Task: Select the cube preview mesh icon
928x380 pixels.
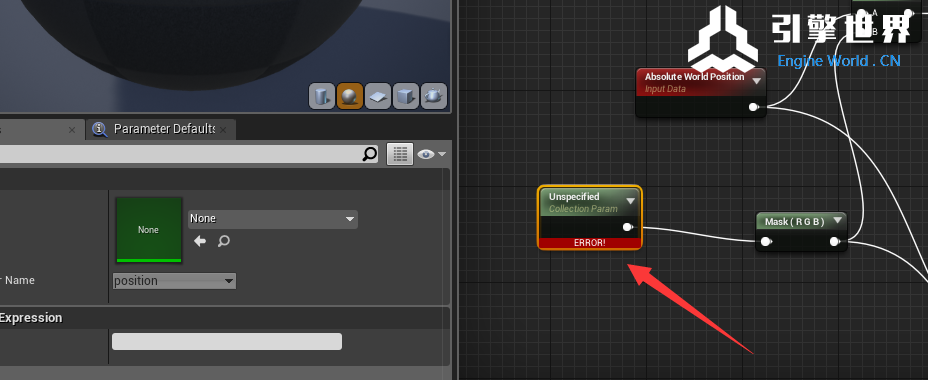Action: pos(405,96)
